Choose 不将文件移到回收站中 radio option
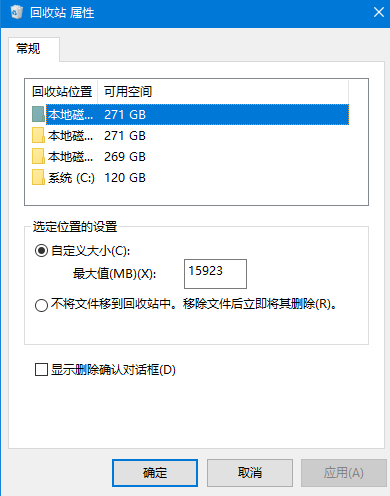The width and height of the screenshot is (390, 496). [x=41, y=305]
